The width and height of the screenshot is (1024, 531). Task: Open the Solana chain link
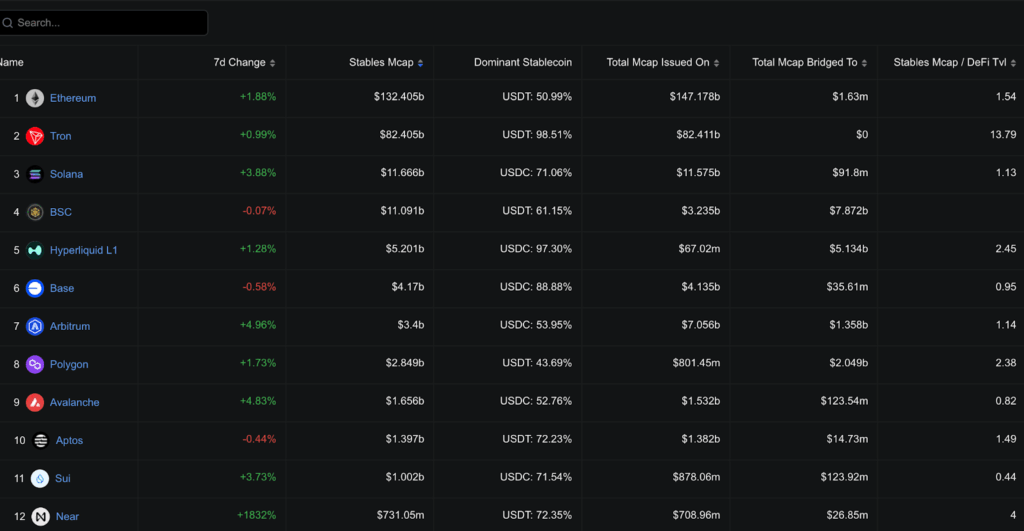click(x=66, y=174)
